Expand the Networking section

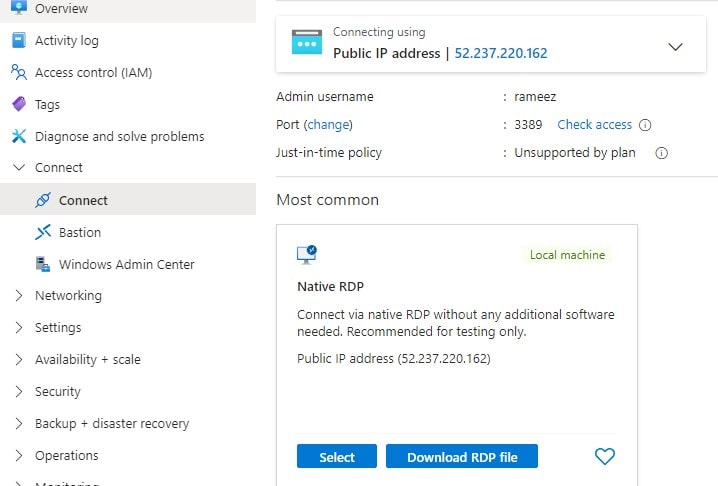pos(19,296)
